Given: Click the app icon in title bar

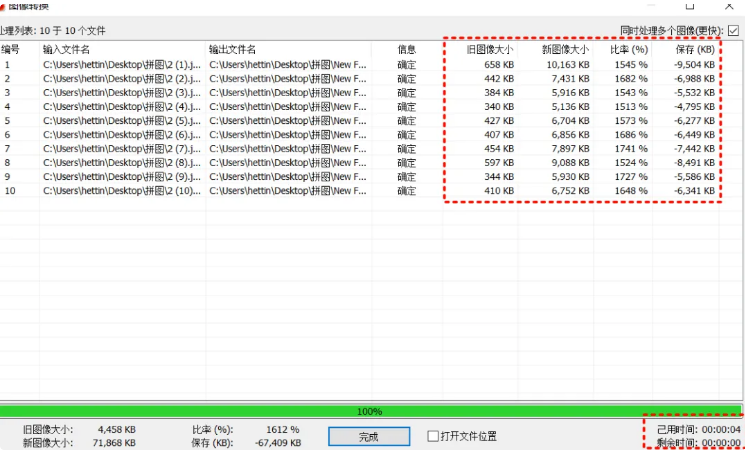Looking at the screenshot, I should (7, 4).
